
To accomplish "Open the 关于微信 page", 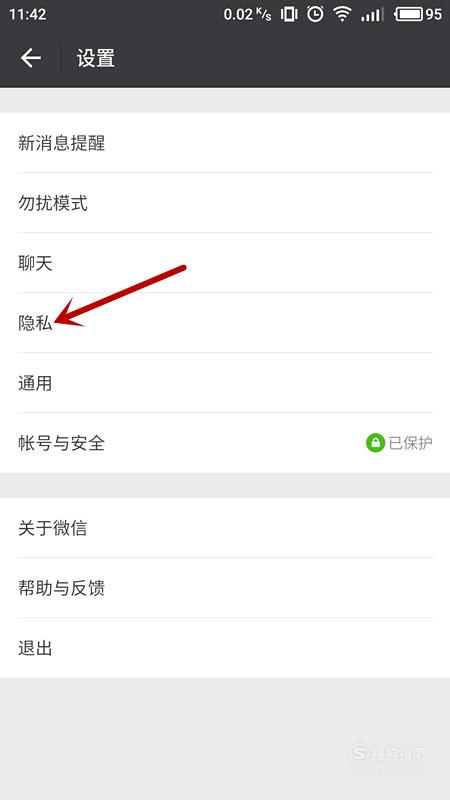I will pyautogui.click(x=225, y=528).
